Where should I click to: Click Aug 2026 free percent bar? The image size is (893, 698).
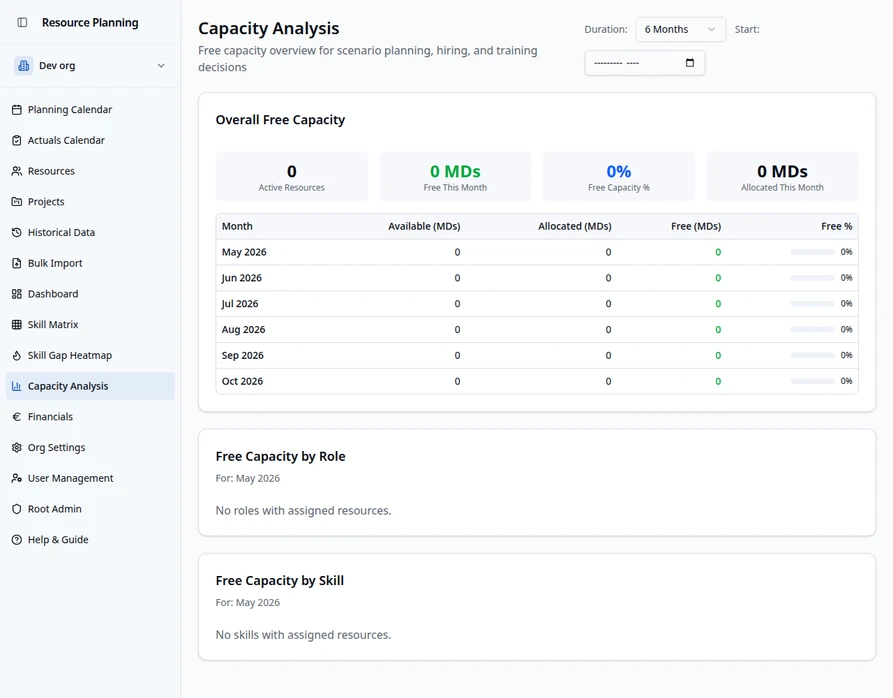[812, 329]
